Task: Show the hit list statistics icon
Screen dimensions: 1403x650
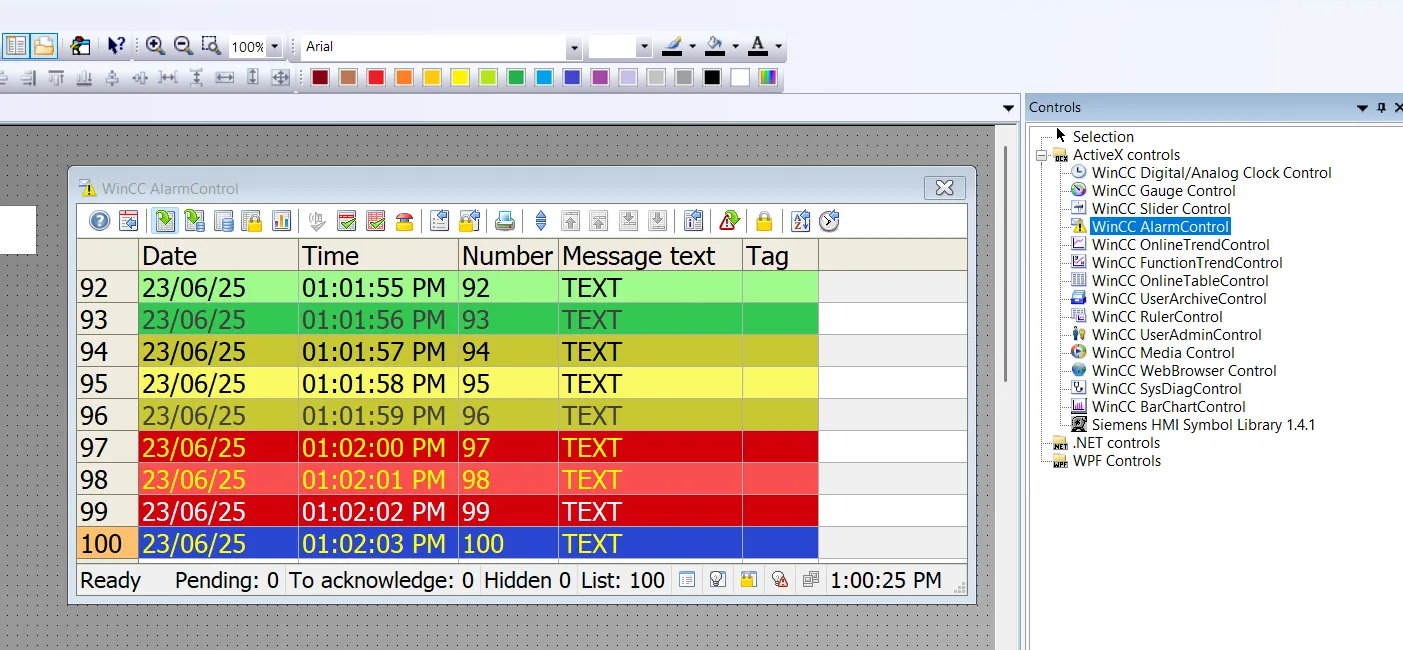Action: click(281, 221)
